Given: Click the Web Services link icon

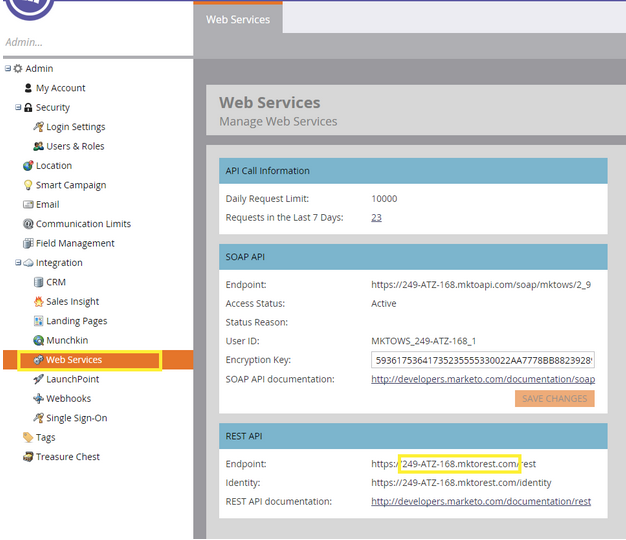Looking at the screenshot, I should point(38,360).
